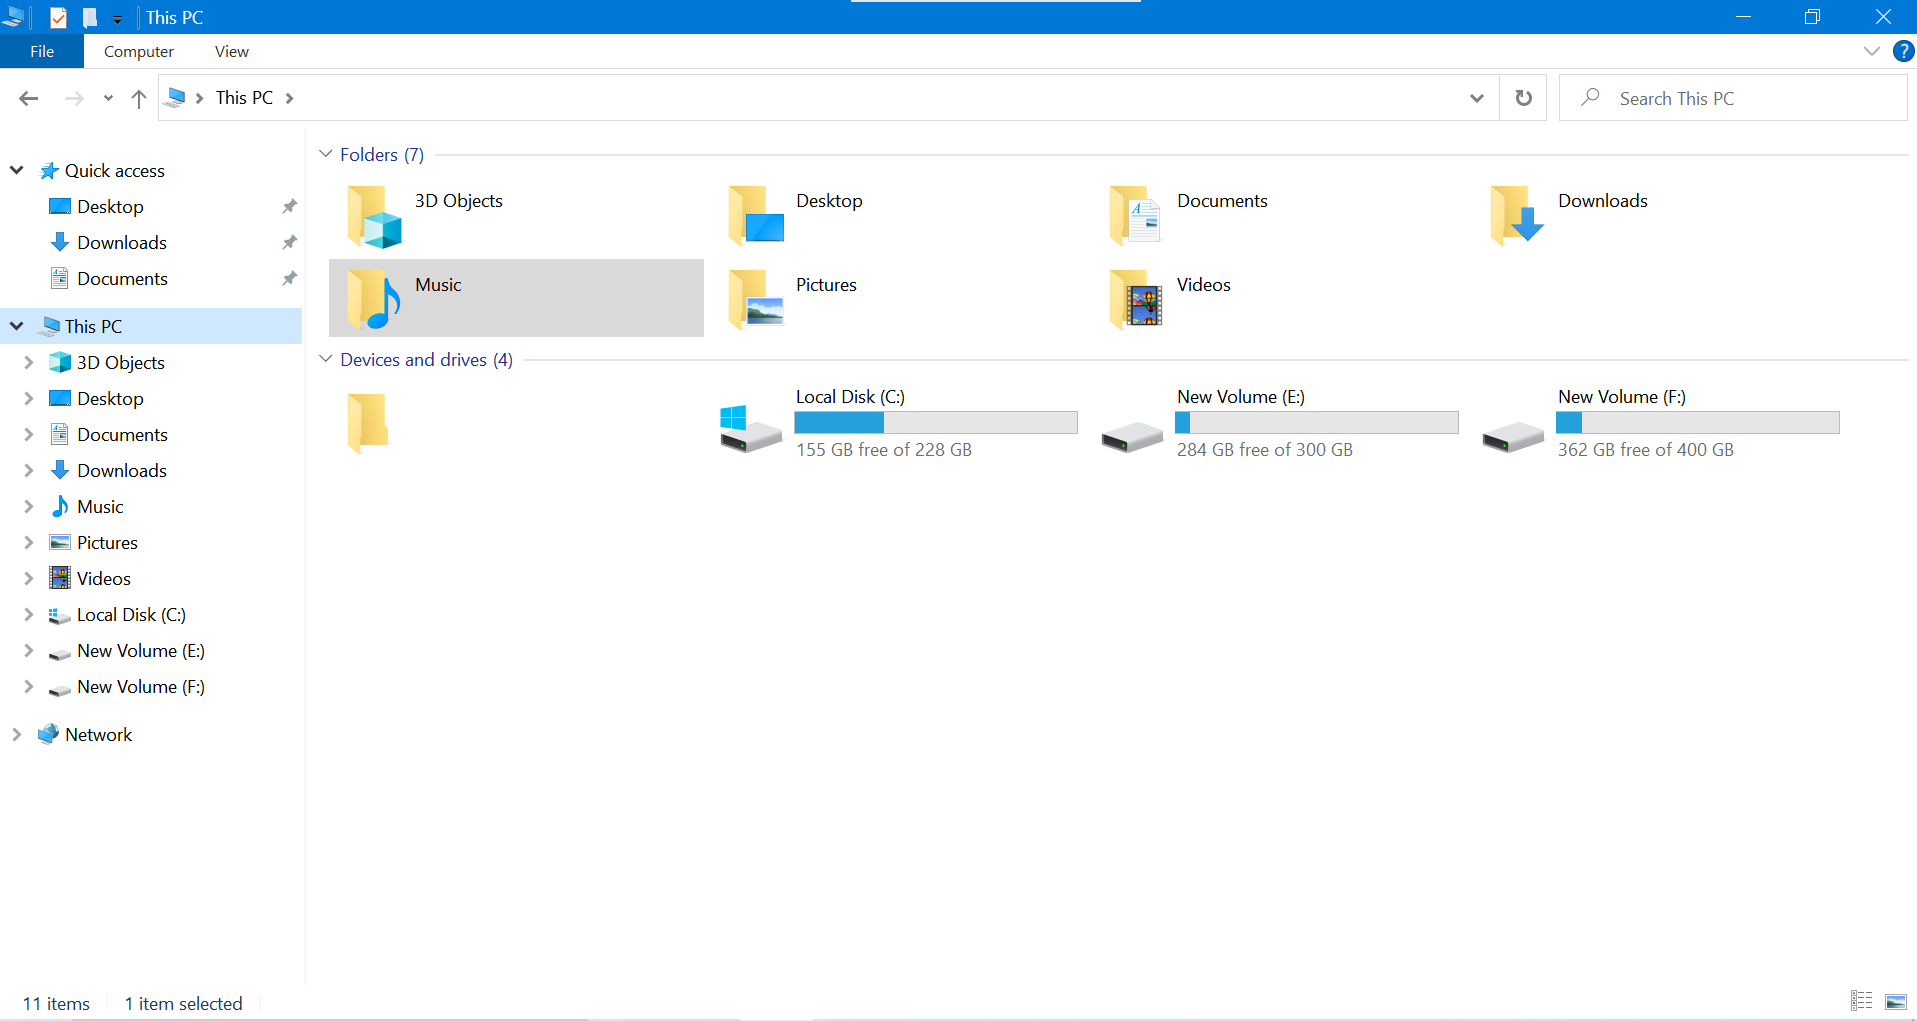This screenshot has width=1917, height=1021.
Task: Select the Local Disk (C:) drive icon
Action: (x=750, y=427)
